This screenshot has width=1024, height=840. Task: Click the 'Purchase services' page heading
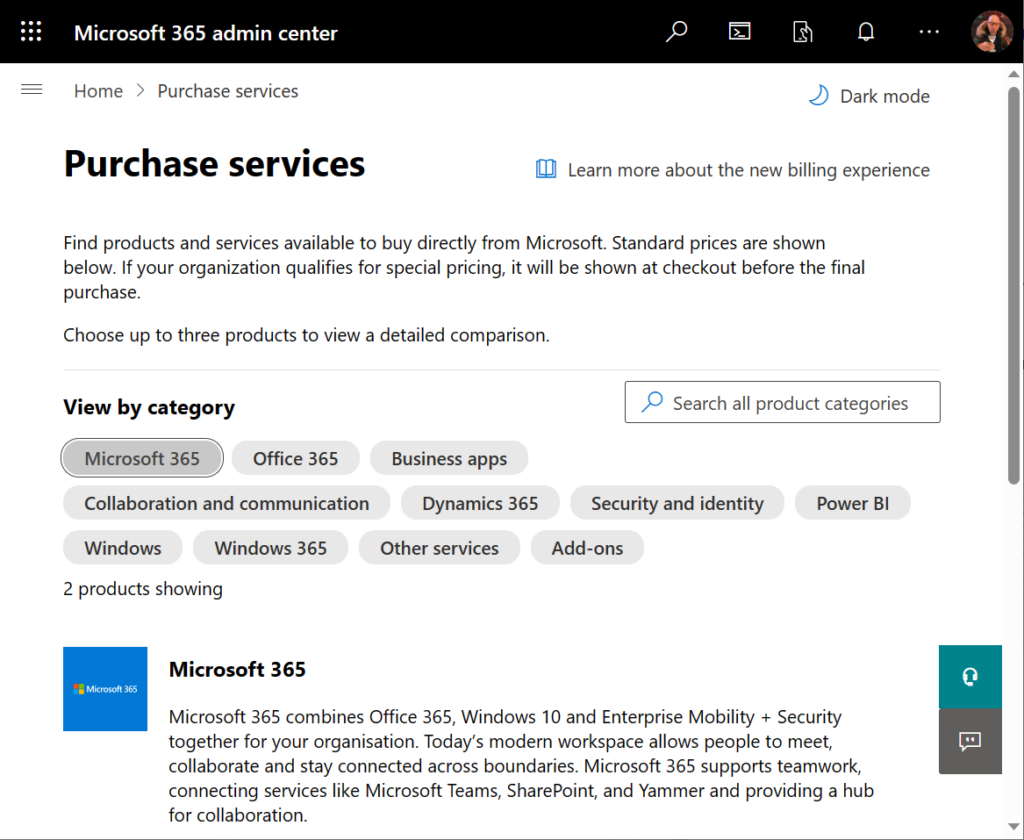(x=214, y=163)
